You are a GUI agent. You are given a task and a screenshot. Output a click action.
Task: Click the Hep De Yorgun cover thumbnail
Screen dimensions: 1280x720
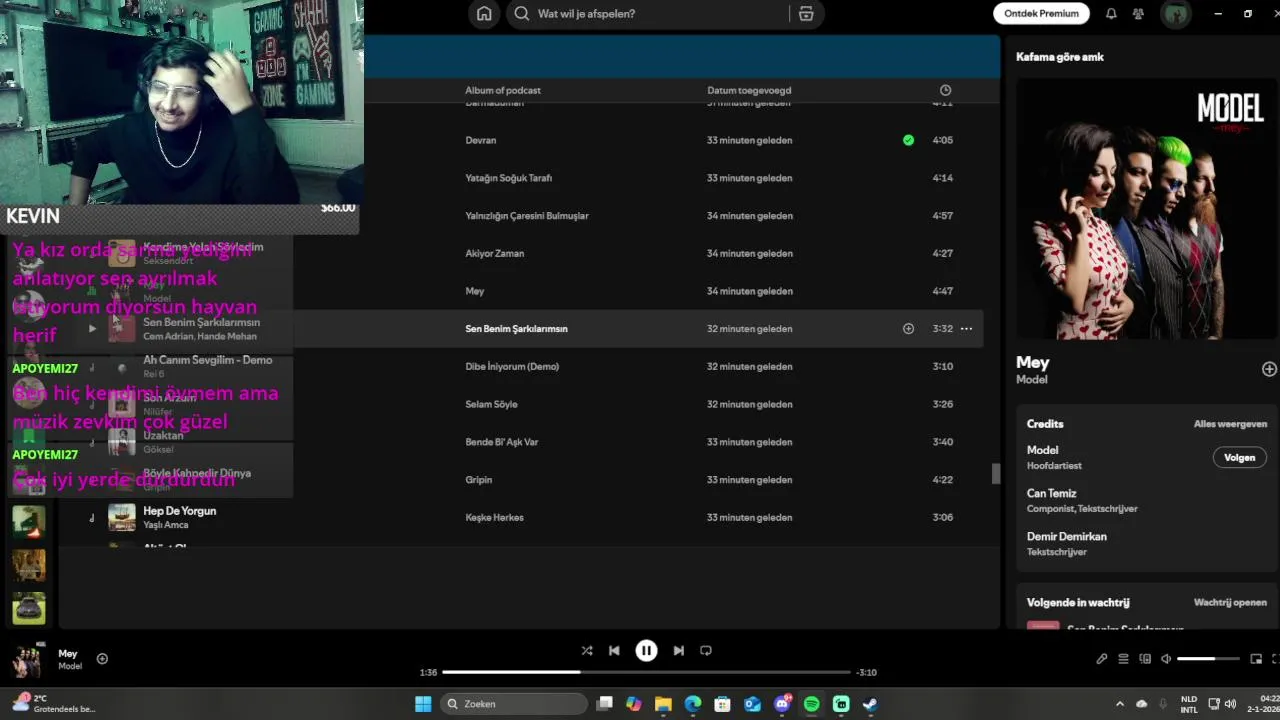[x=122, y=517]
